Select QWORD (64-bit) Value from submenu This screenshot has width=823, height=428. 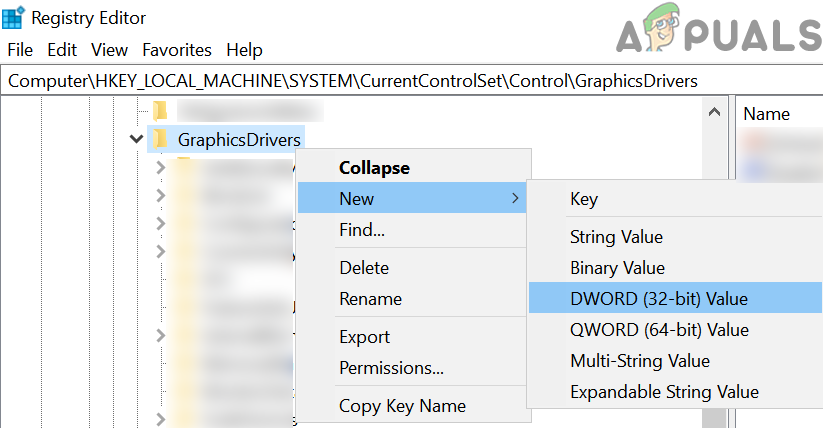pyautogui.click(x=659, y=329)
